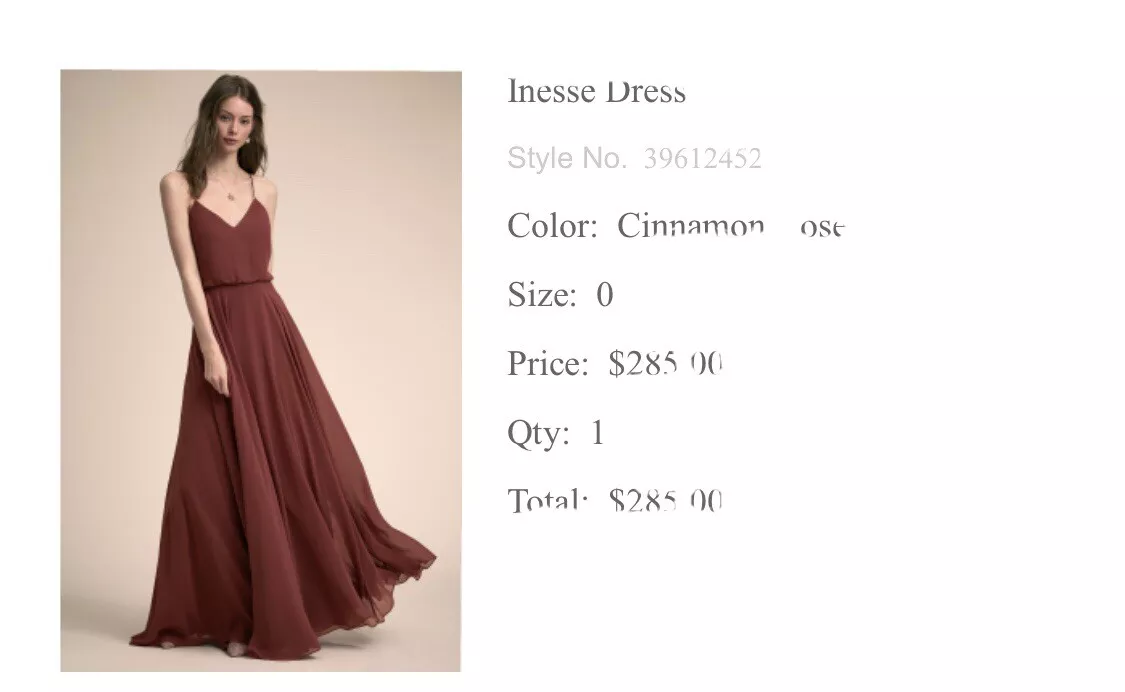The height and width of the screenshot is (692, 1125).
Task: Select the size value 0
Action: (x=605, y=294)
